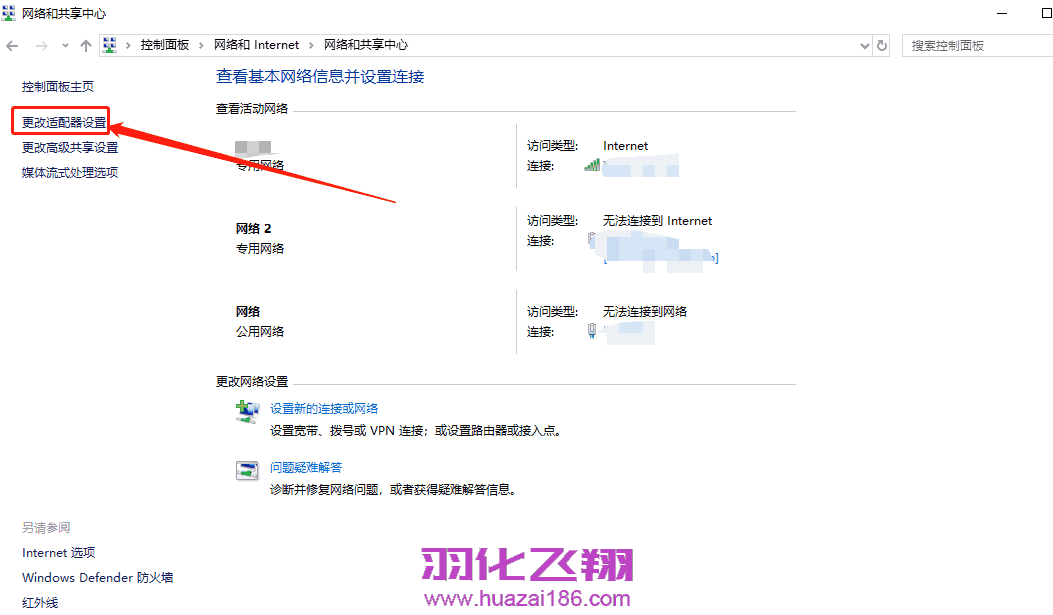Maximize the 网络和共享中心 window

coord(1046,13)
